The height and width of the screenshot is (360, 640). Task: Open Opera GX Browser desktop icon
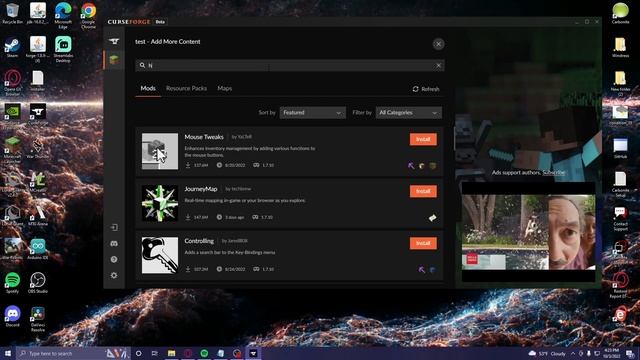12,82
